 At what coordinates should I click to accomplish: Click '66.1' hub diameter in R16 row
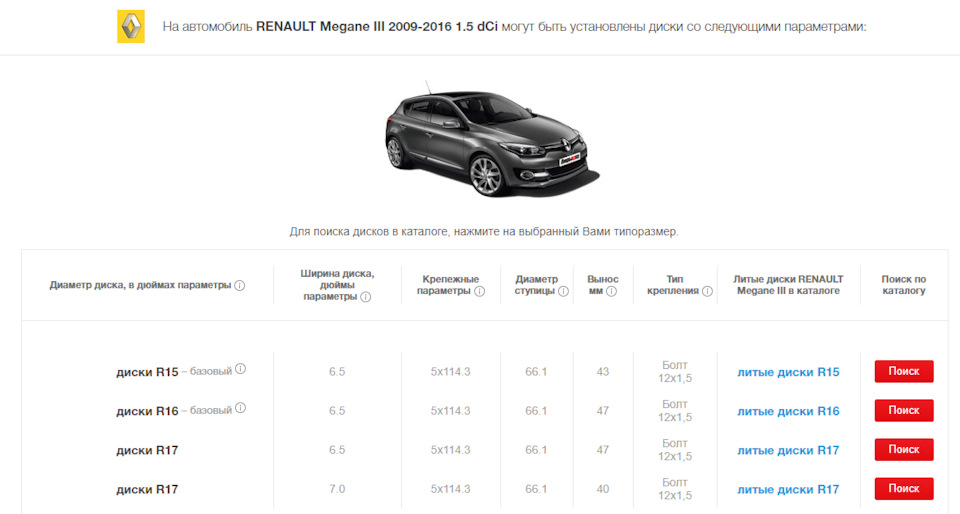tap(536, 411)
